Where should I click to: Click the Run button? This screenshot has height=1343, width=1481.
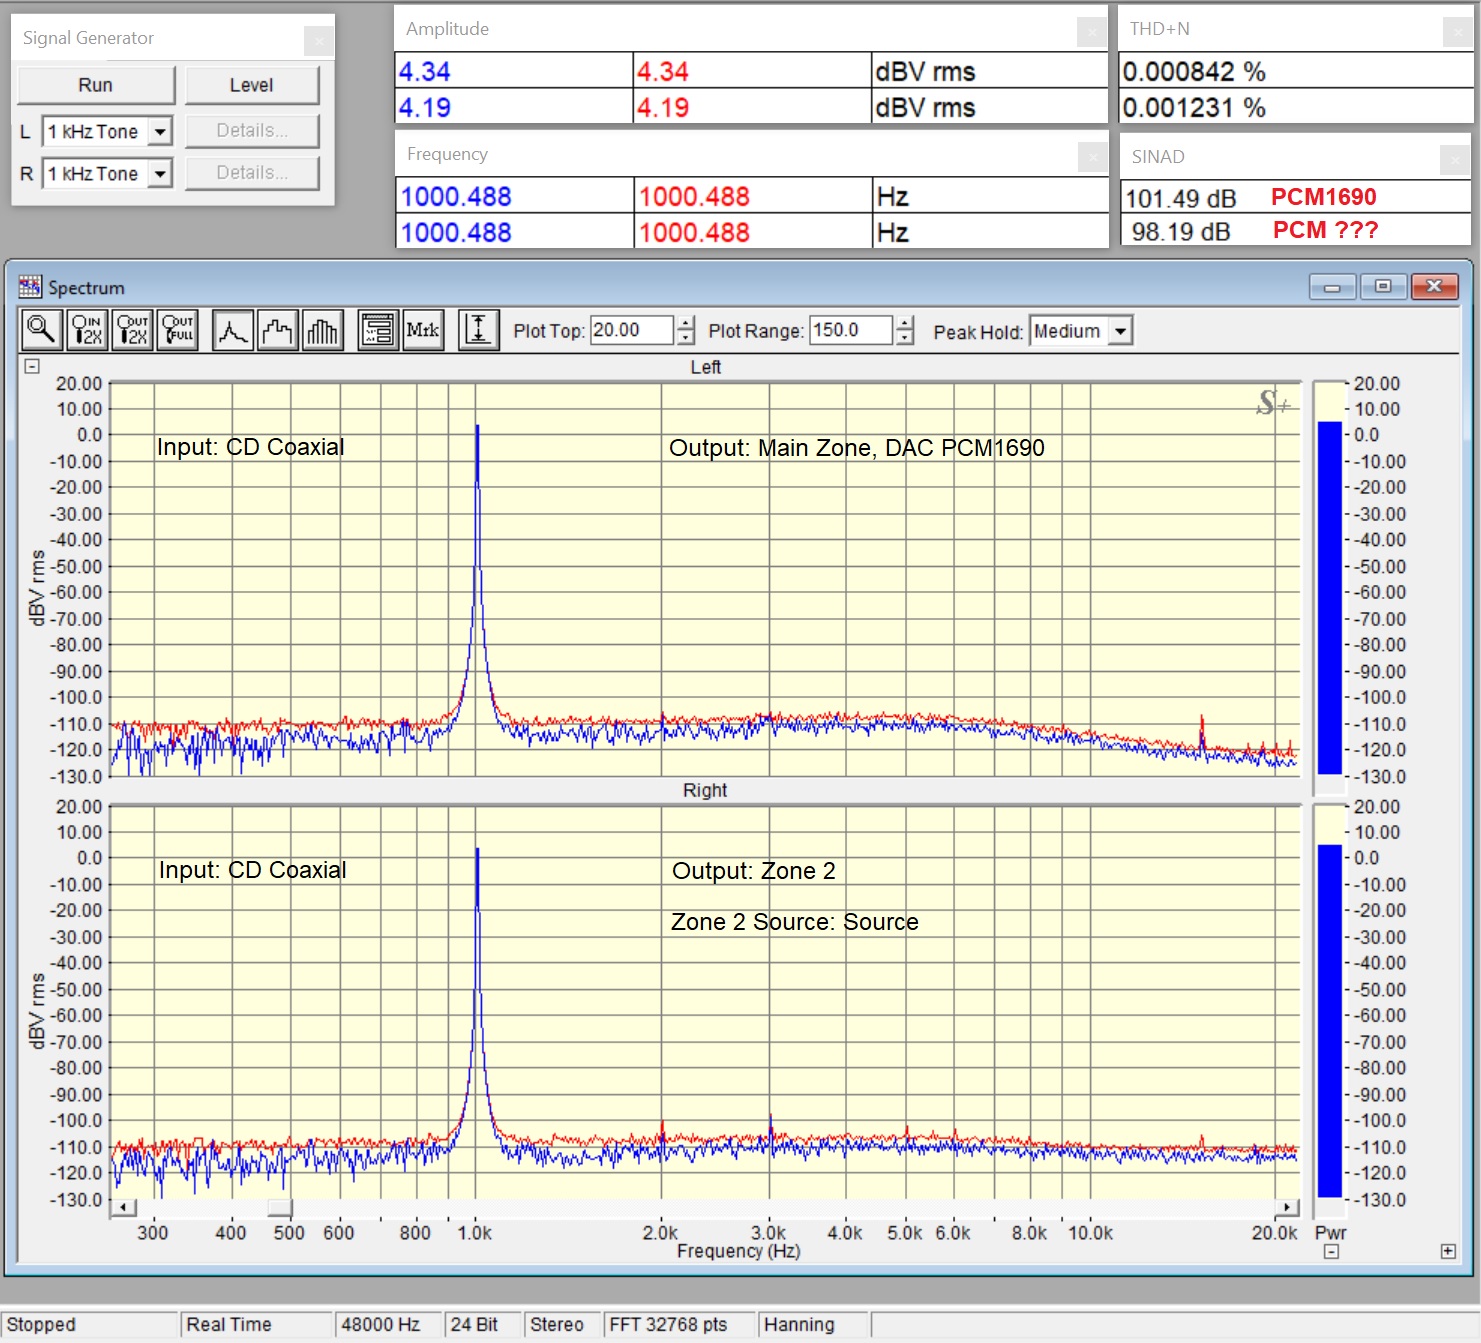pyautogui.click(x=96, y=85)
